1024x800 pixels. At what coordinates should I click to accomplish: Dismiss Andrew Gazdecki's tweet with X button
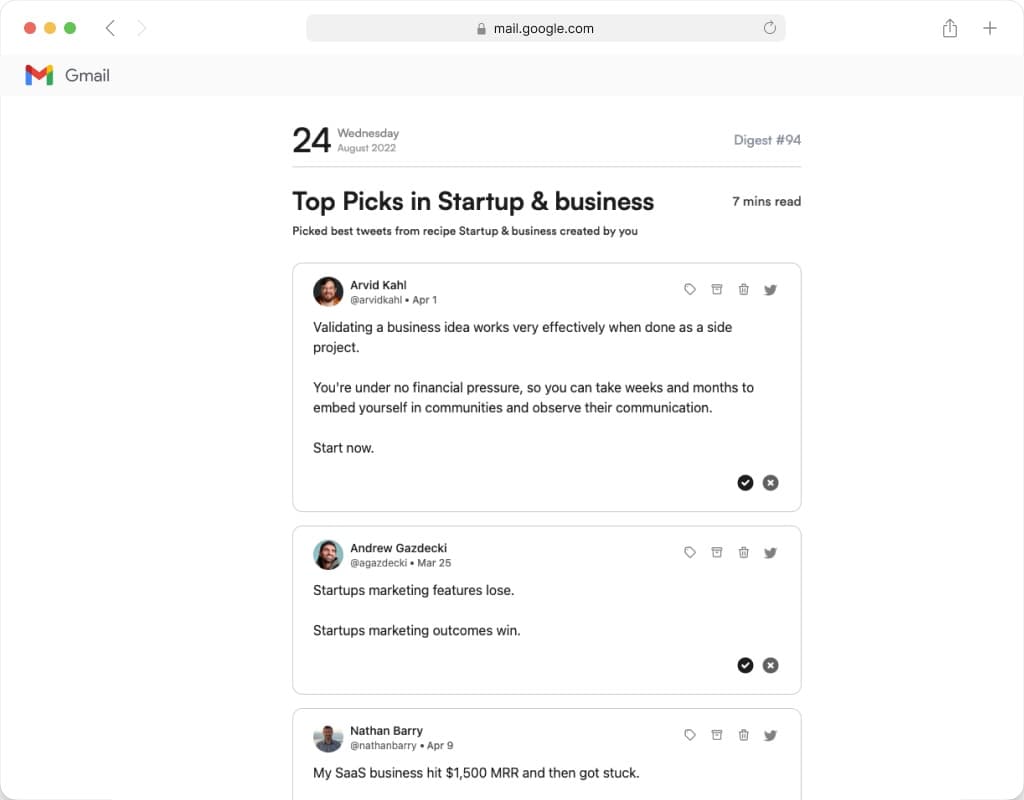point(770,665)
